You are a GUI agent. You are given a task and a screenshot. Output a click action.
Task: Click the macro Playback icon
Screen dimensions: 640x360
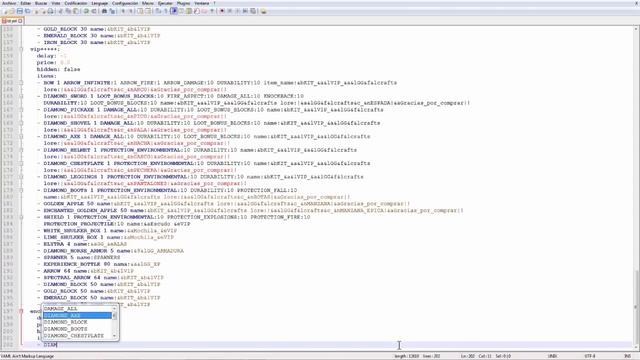coord(237,11)
